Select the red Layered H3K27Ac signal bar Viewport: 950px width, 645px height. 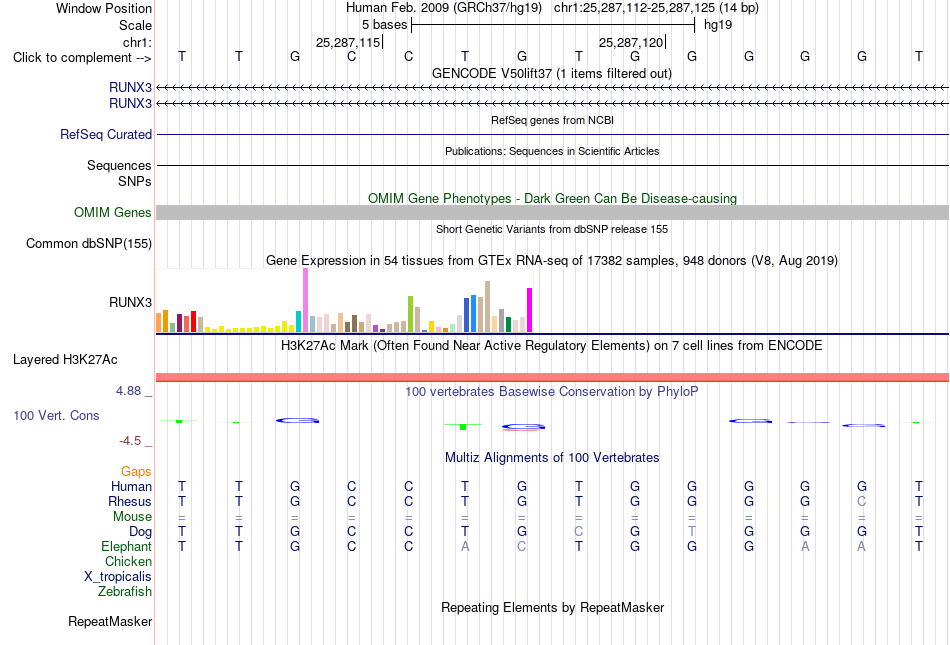553,377
